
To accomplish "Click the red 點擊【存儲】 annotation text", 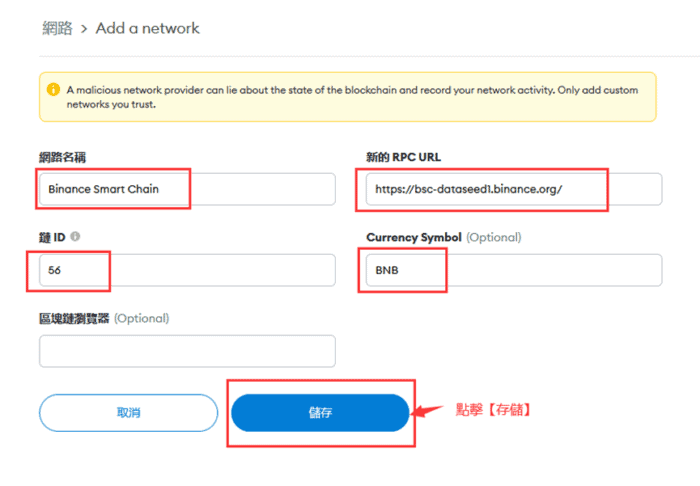I will point(493,409).
